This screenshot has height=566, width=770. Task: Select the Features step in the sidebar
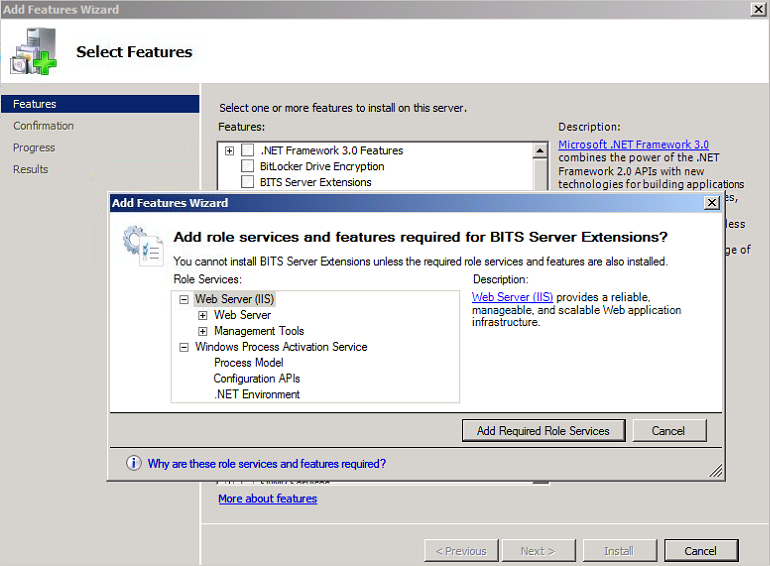pyautogui.click(x=100, y=104)
